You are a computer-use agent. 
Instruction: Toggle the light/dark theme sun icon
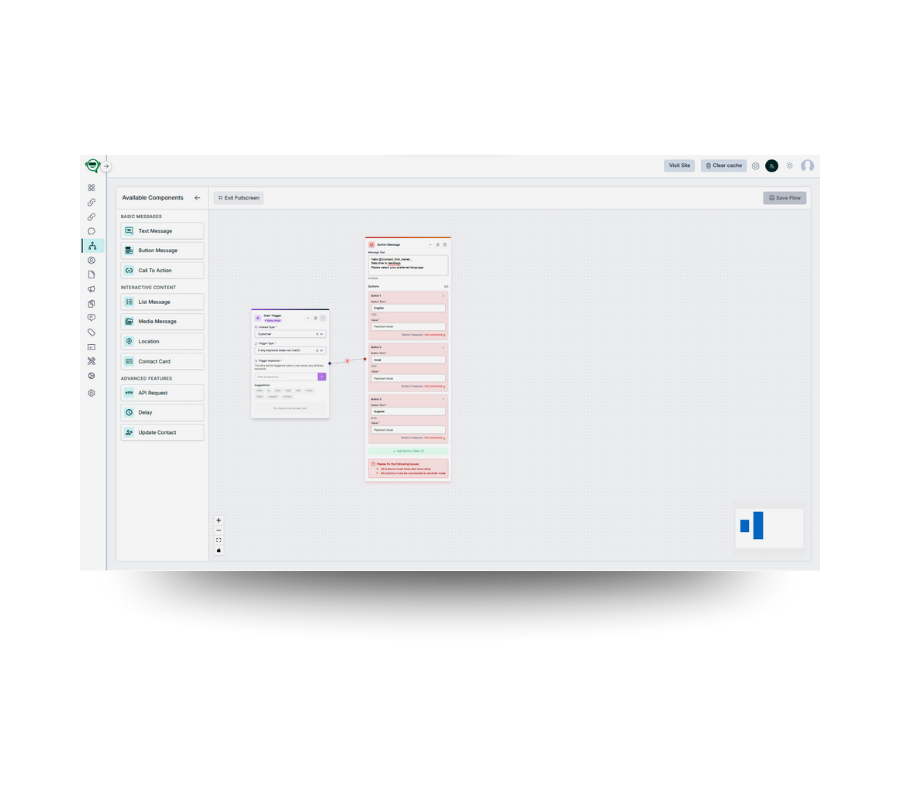(x=789, y=166)
